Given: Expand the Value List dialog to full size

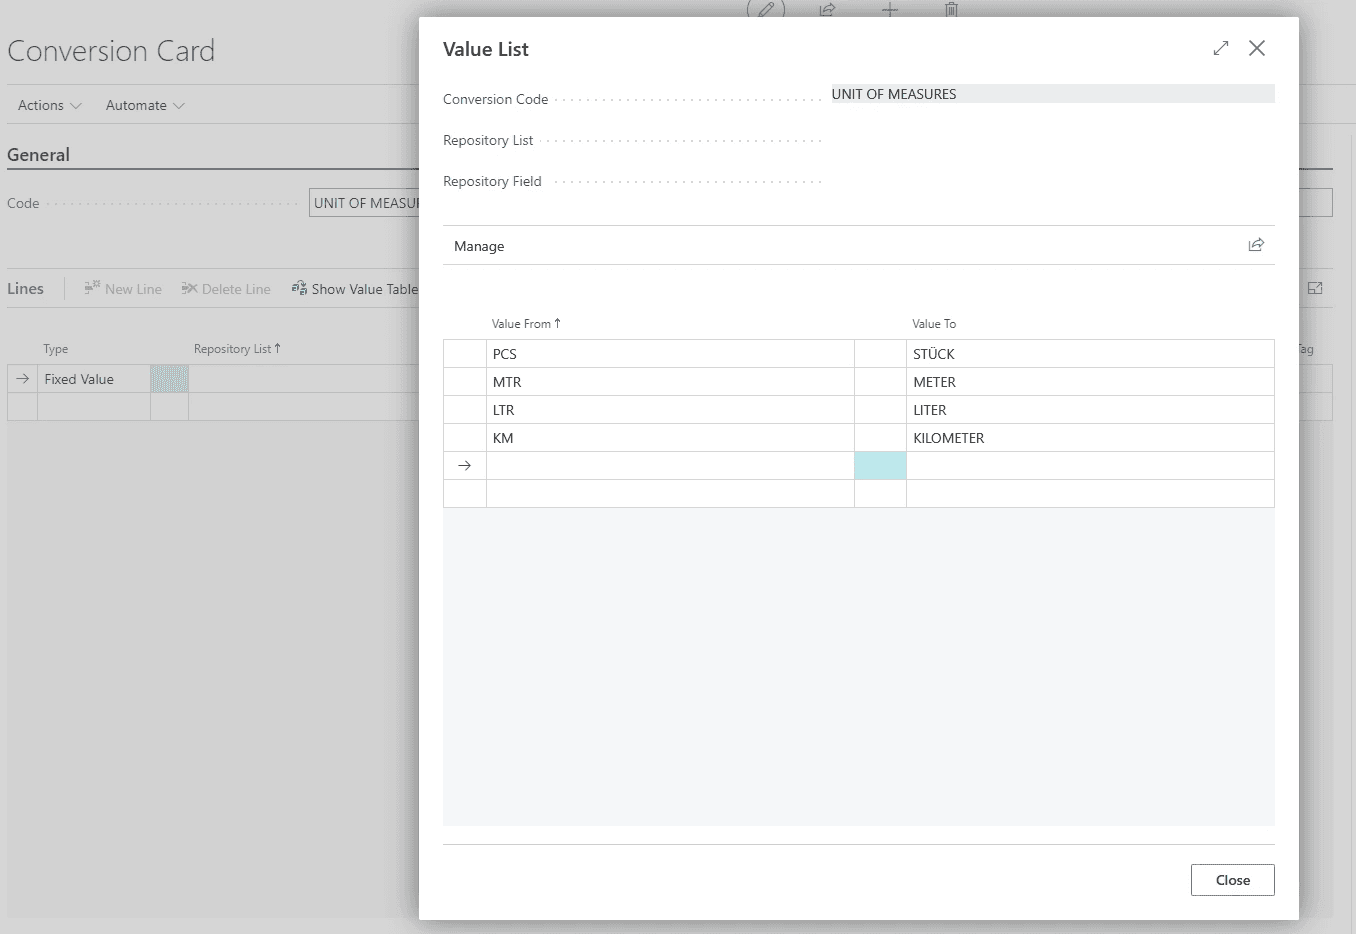Looking at the screenshot, I should click(x=1221, y=48).
